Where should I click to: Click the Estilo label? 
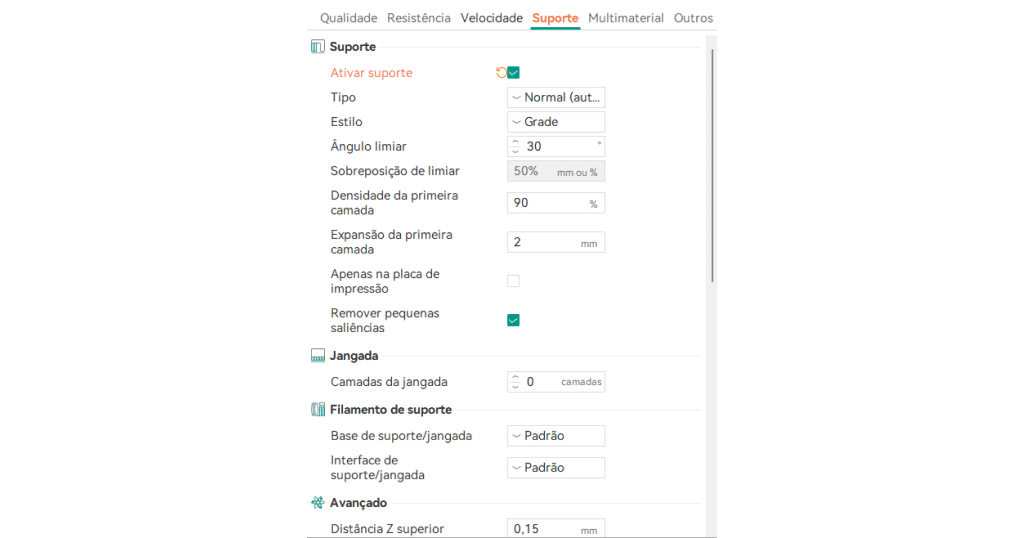pyautogui.click(x=346, y=122)
